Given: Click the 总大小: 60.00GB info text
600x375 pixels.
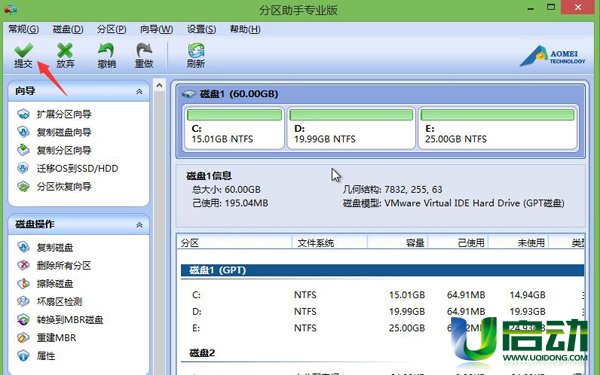Looking at the screenshot, I should 226,189.
